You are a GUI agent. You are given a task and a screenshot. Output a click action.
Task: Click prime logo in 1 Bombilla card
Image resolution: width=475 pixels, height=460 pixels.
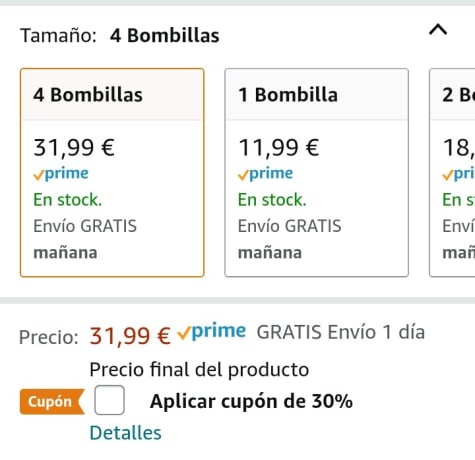point(265,174)
